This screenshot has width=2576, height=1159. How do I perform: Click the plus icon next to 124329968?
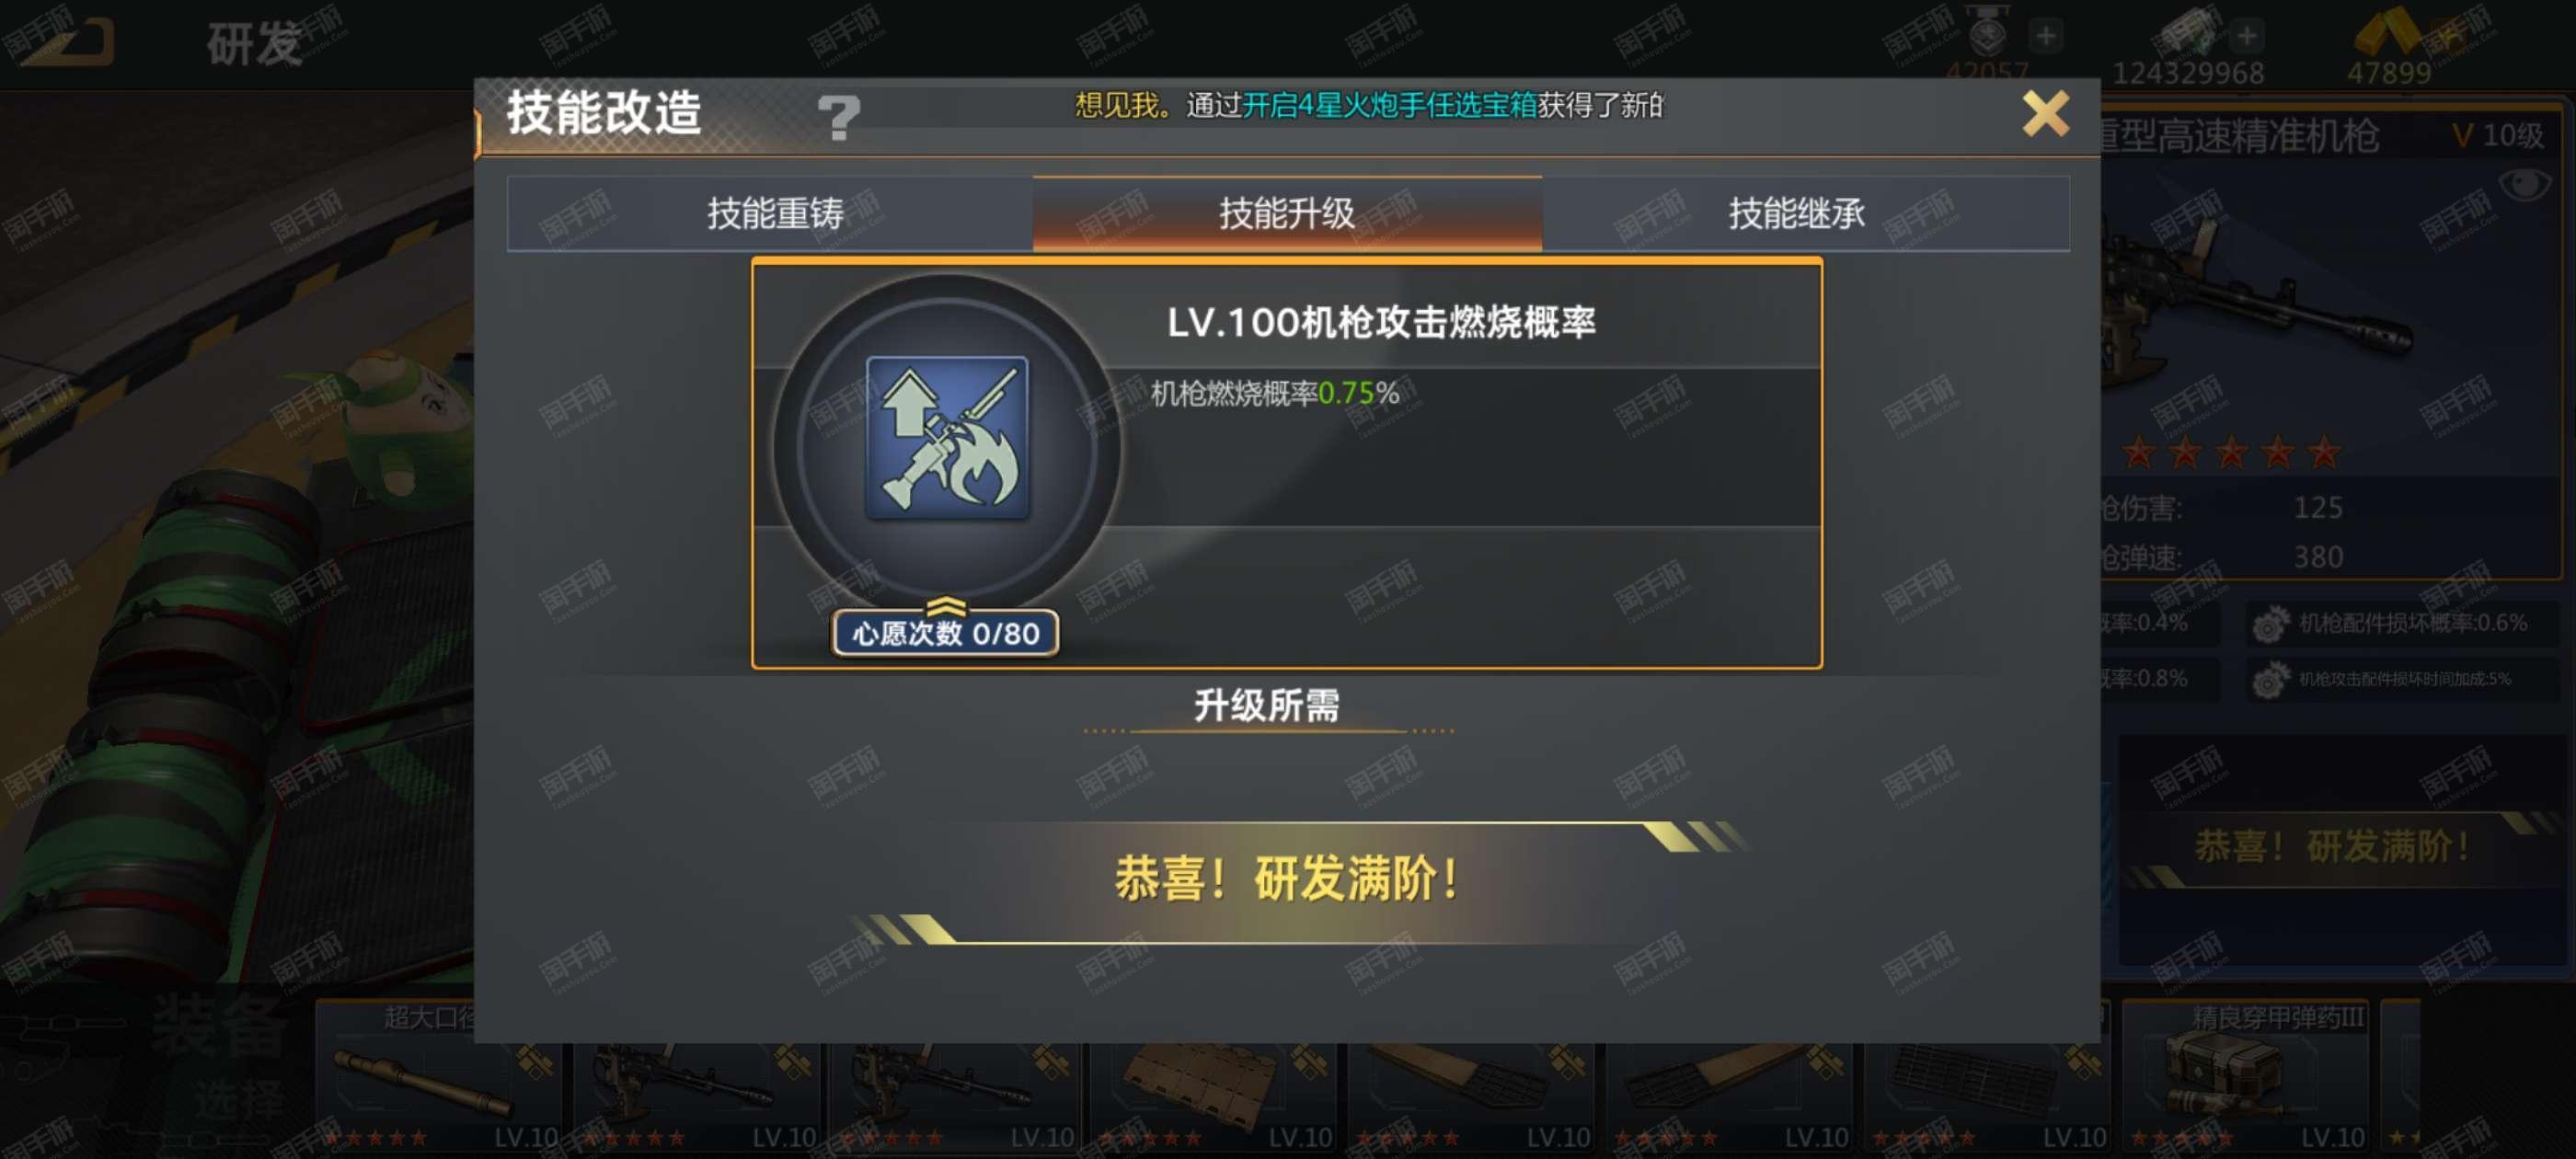click(2247, 37)
